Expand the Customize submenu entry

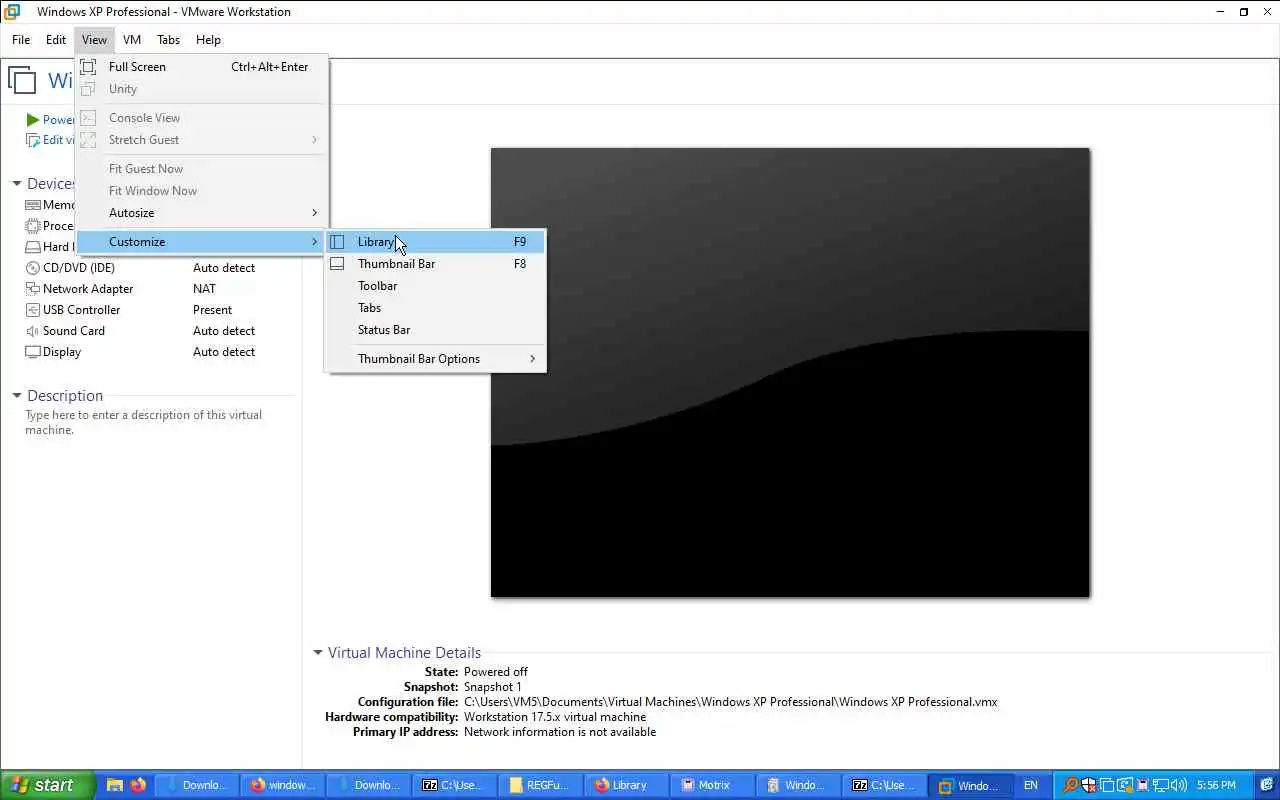tap(202, 242)
